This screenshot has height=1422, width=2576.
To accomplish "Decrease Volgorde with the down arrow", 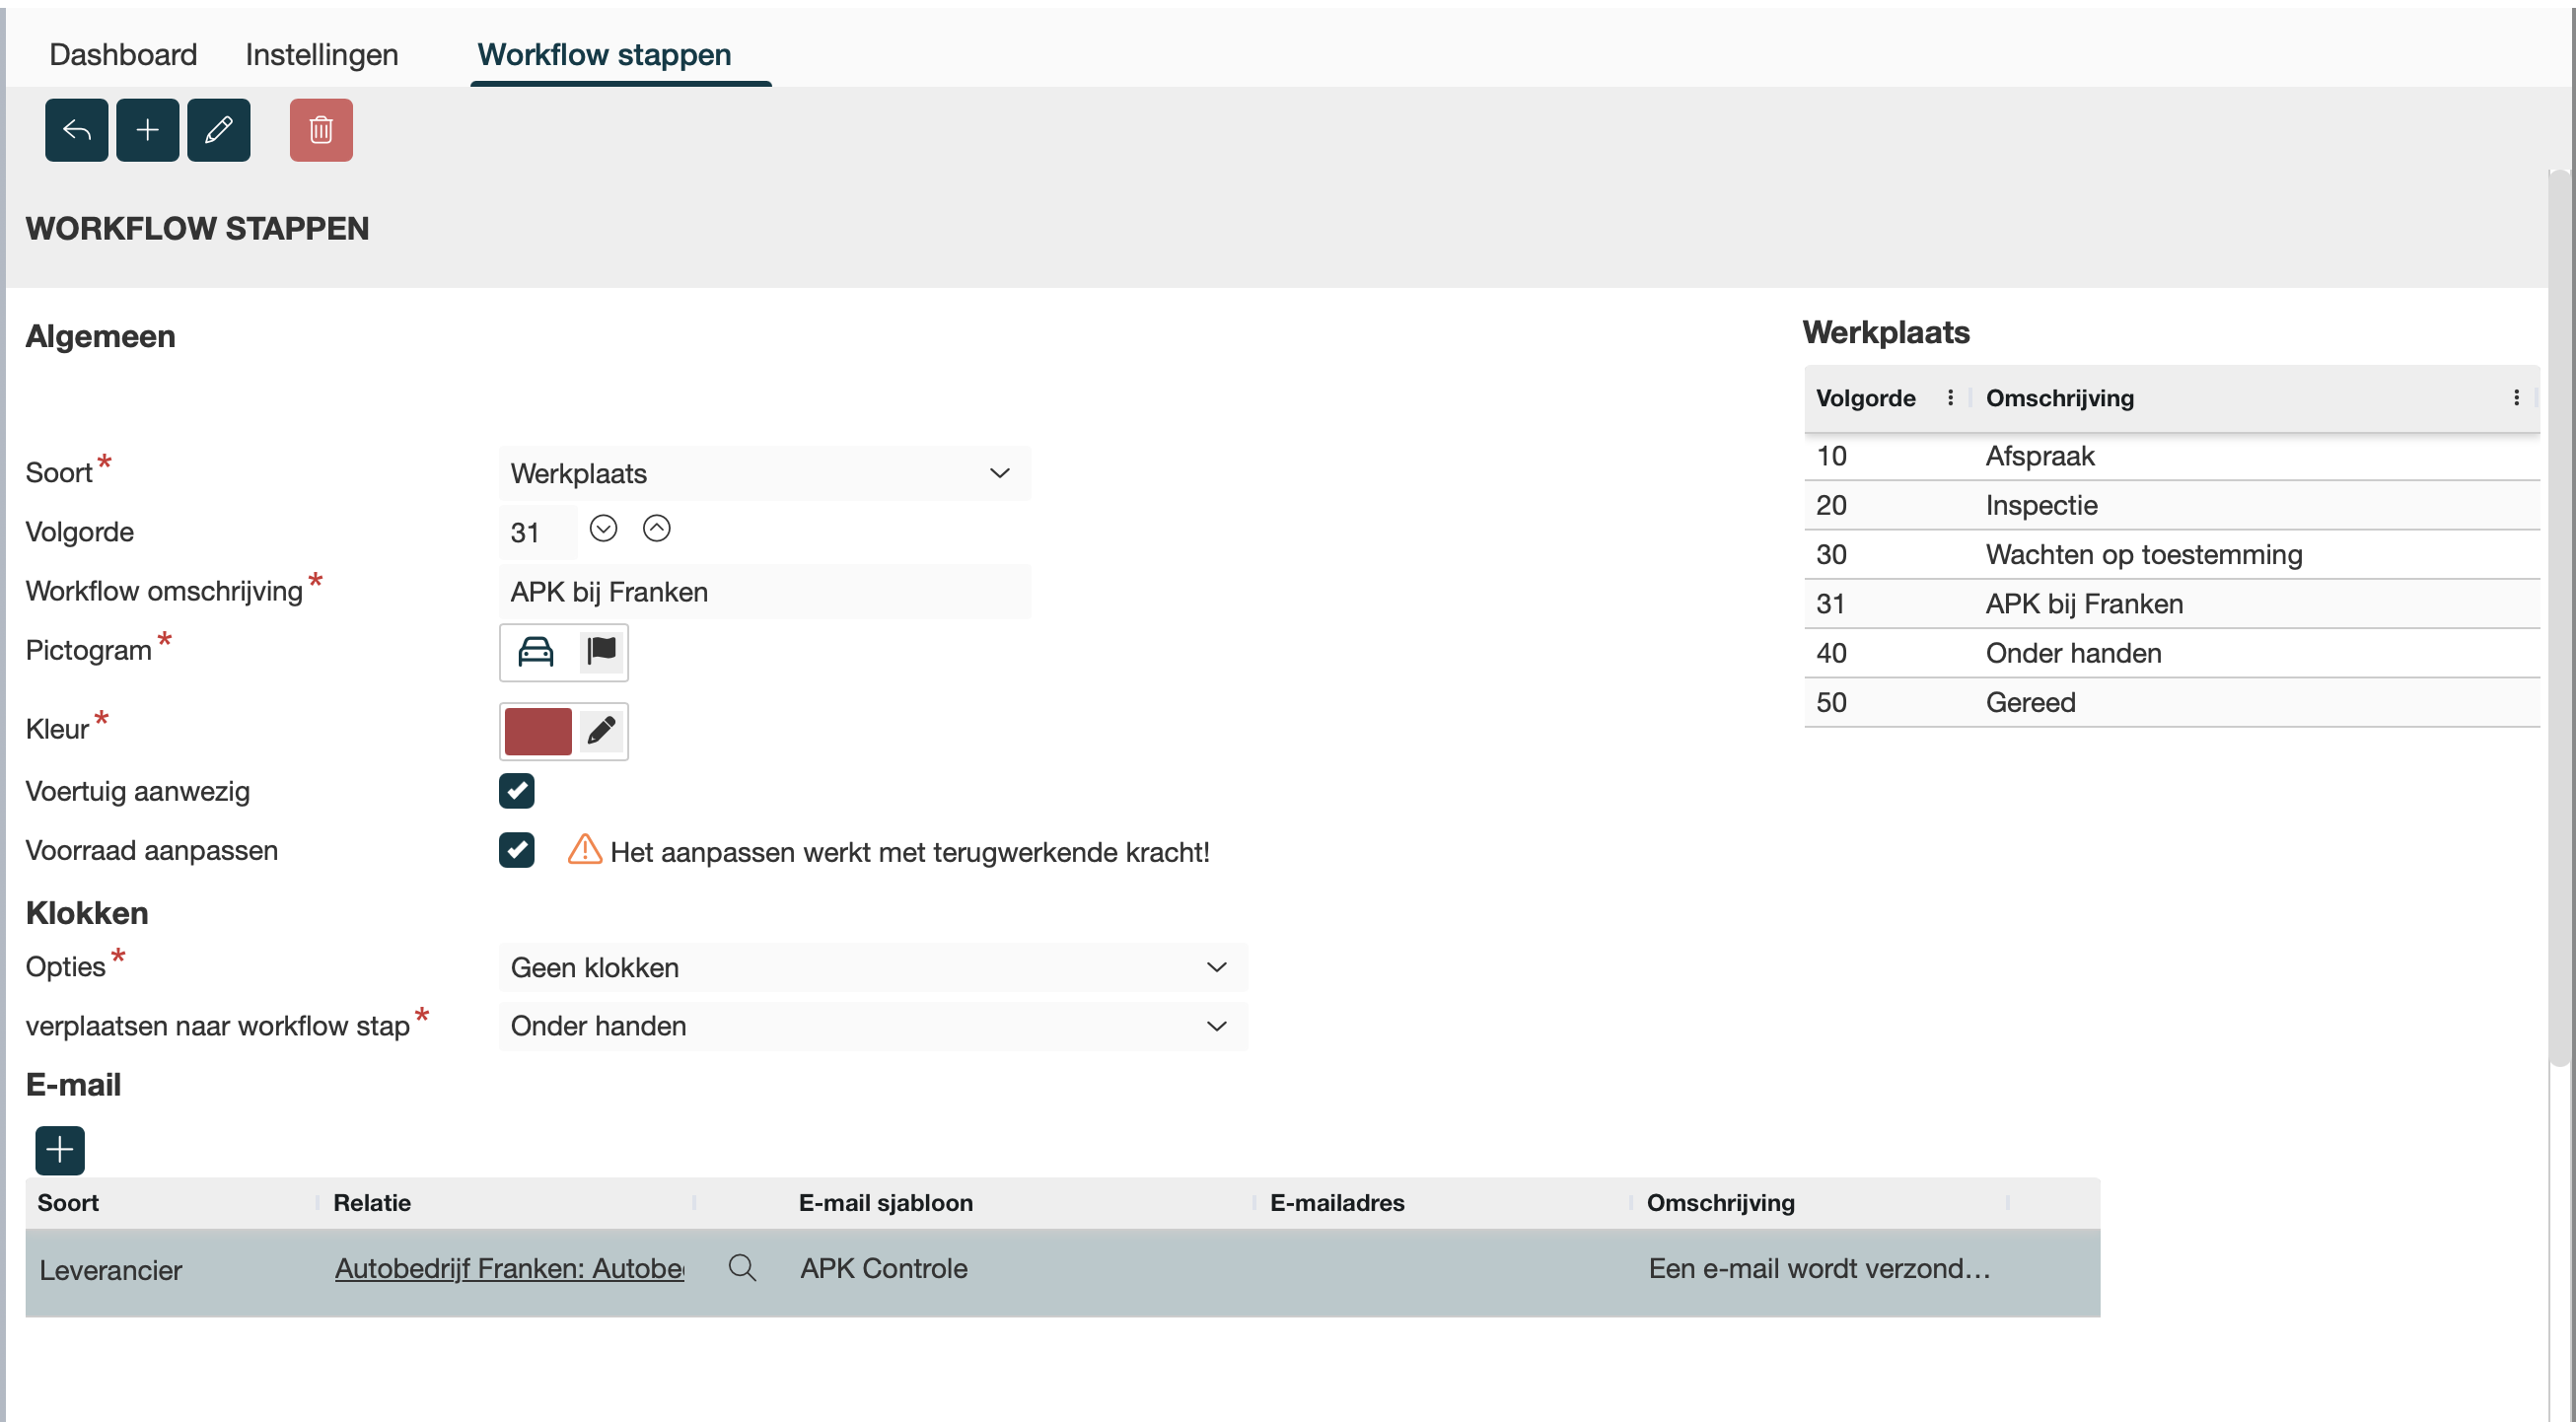I will [x=603, y=529].
